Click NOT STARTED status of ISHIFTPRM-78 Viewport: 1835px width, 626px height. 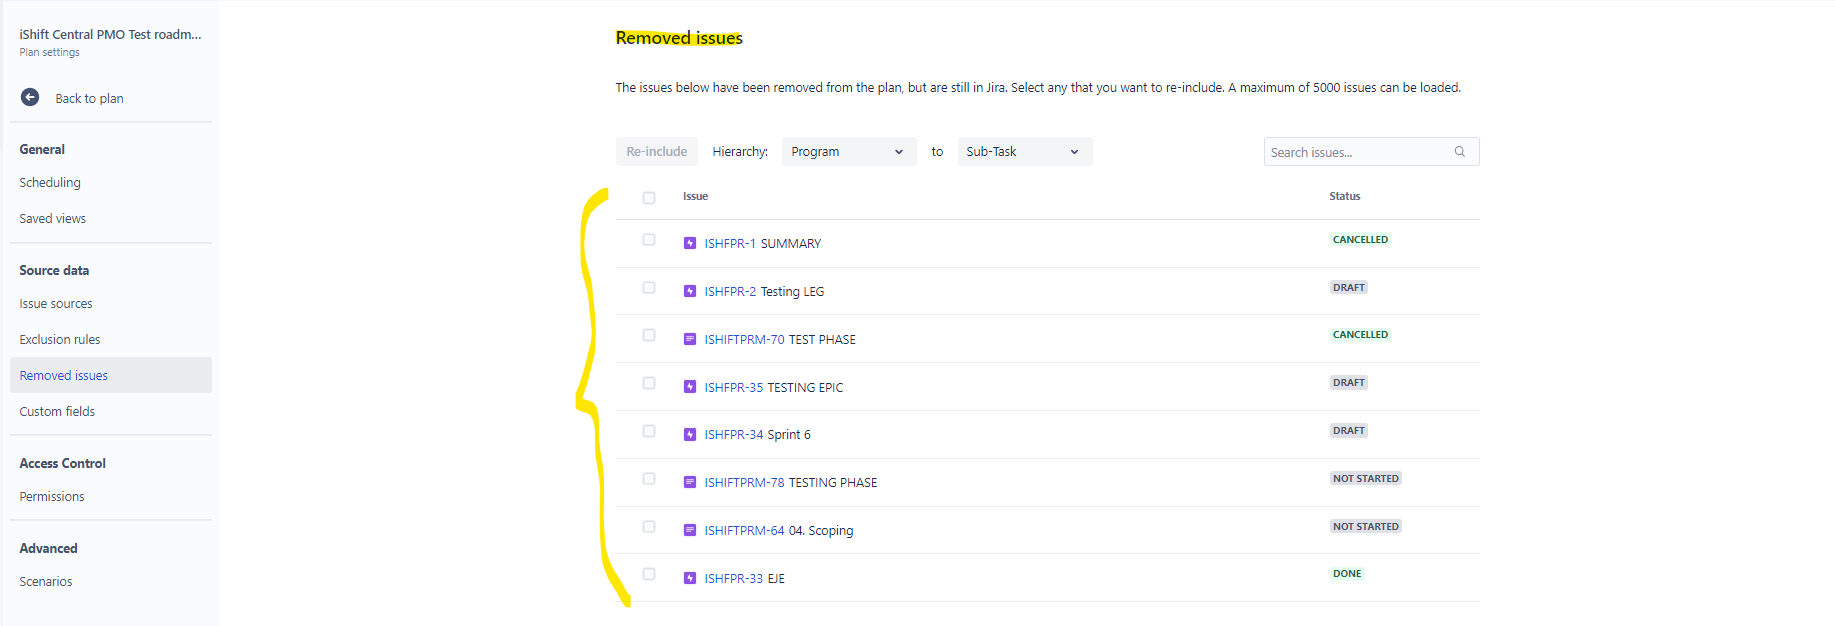pyautogui.click(x=1366, y=479)
